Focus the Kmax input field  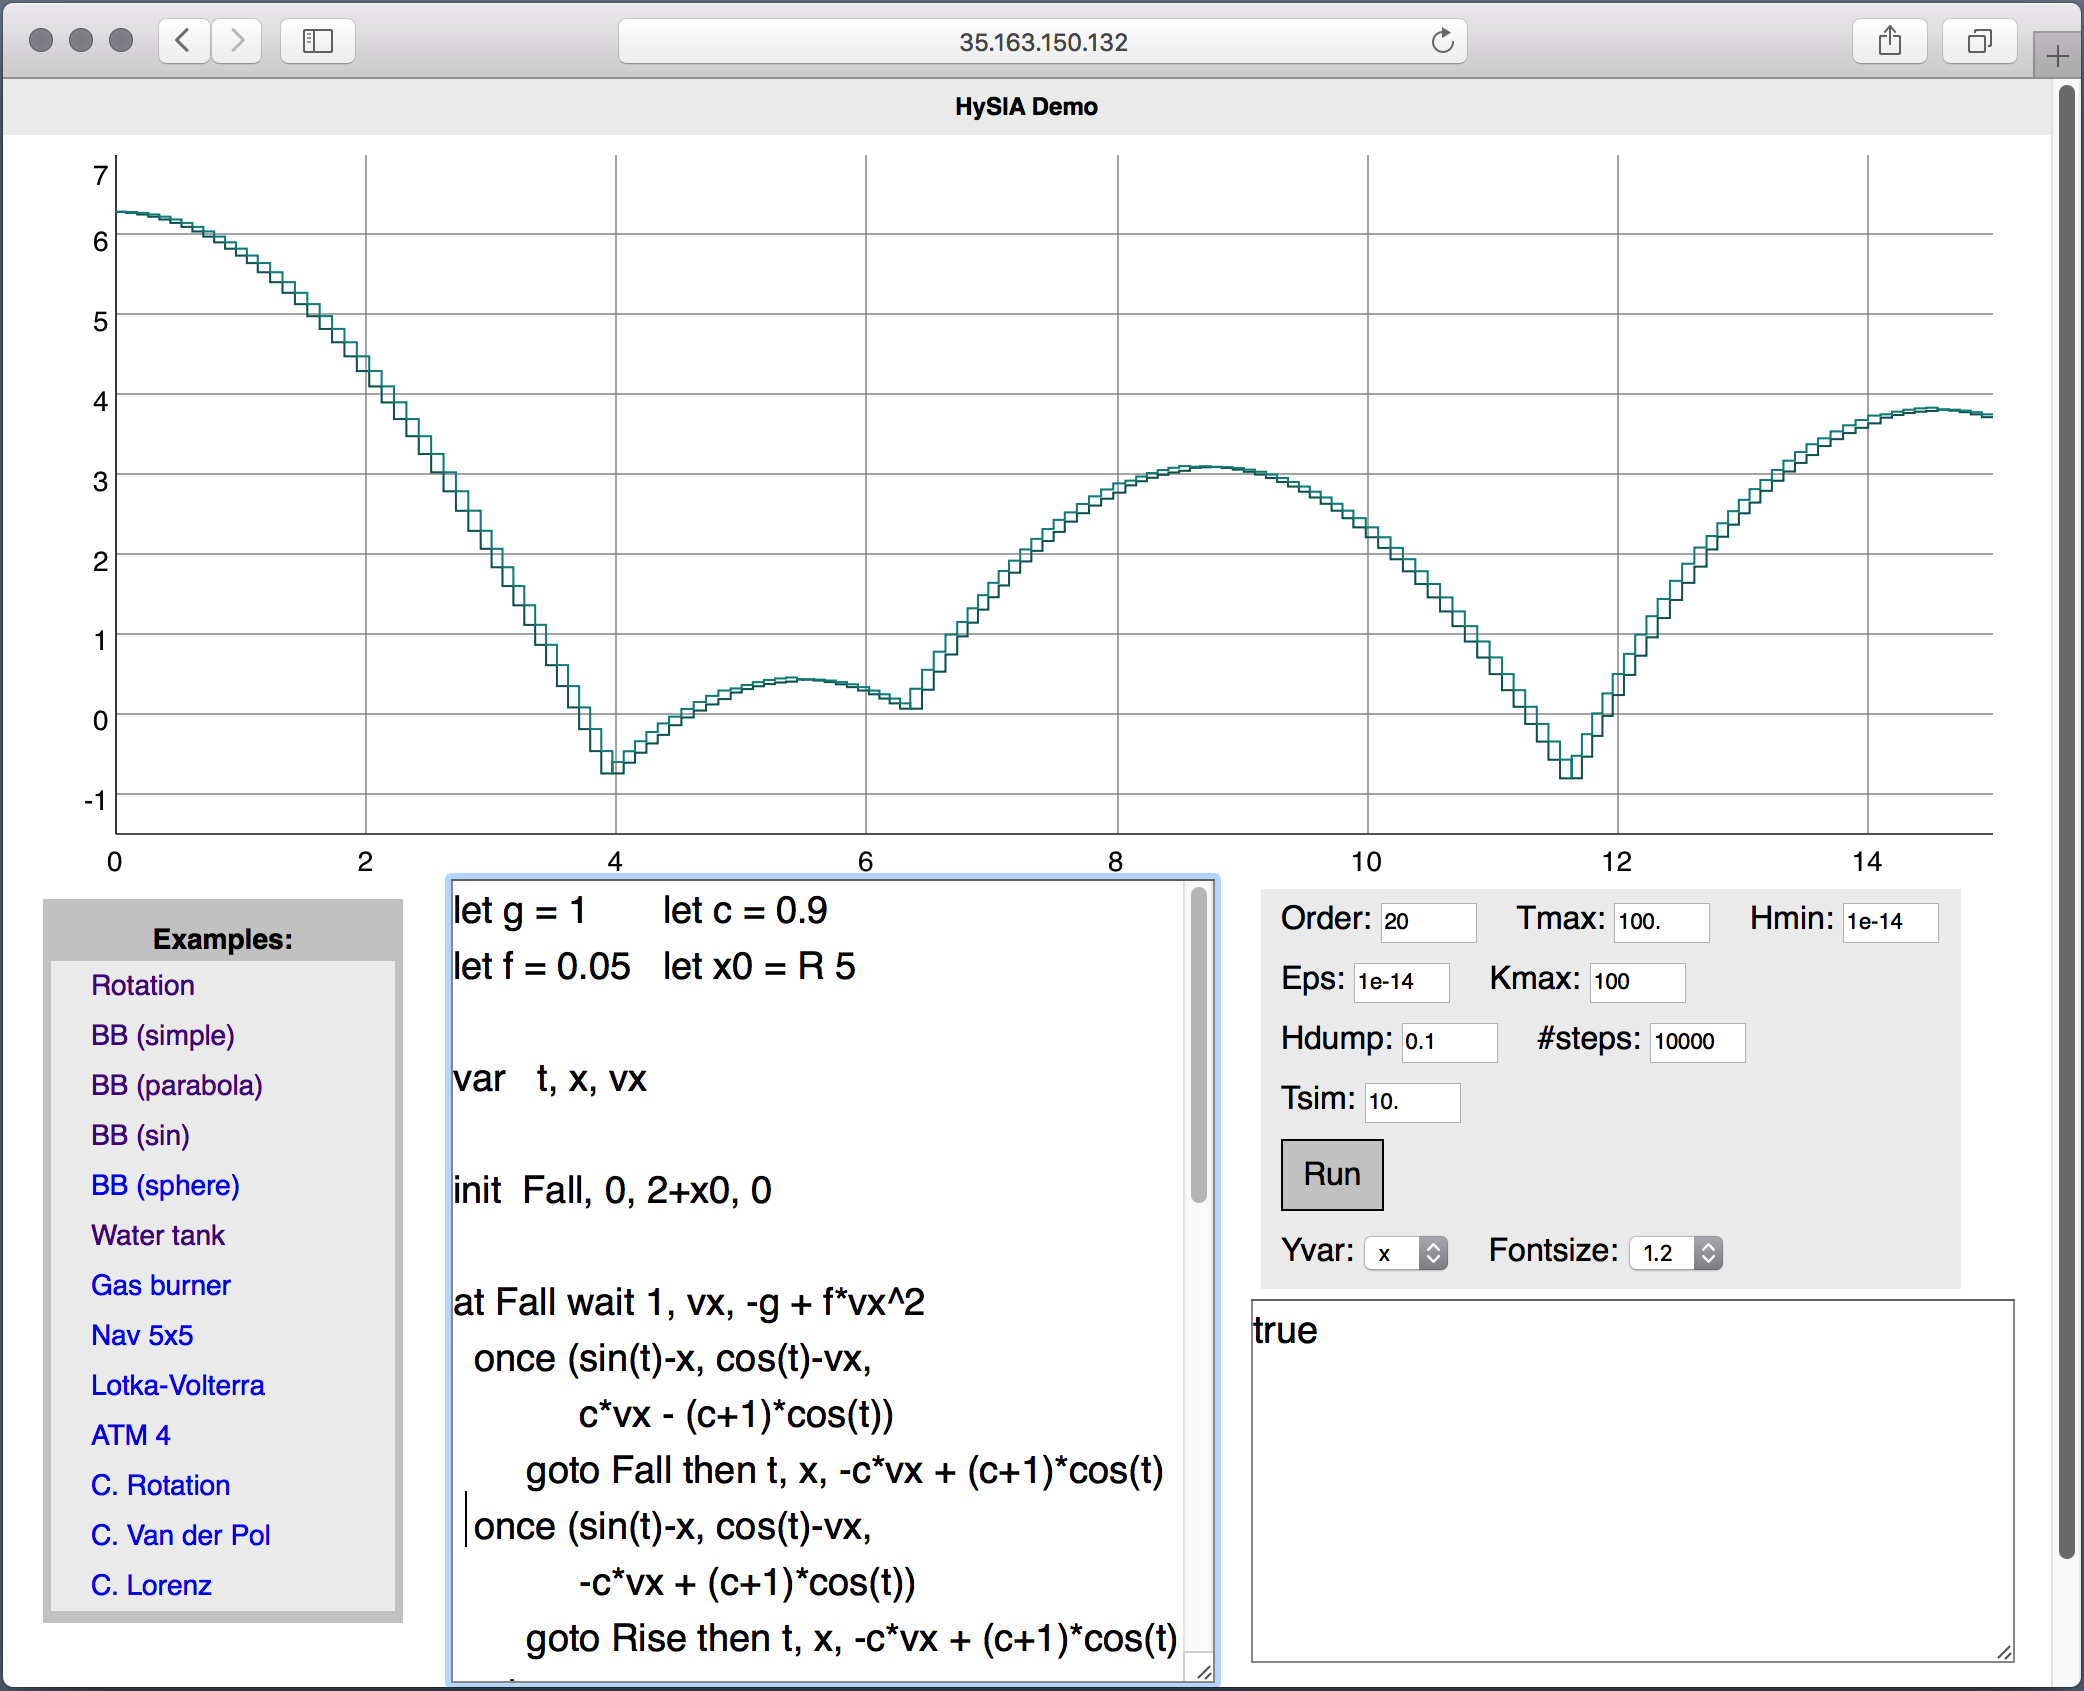[1638, 981]
